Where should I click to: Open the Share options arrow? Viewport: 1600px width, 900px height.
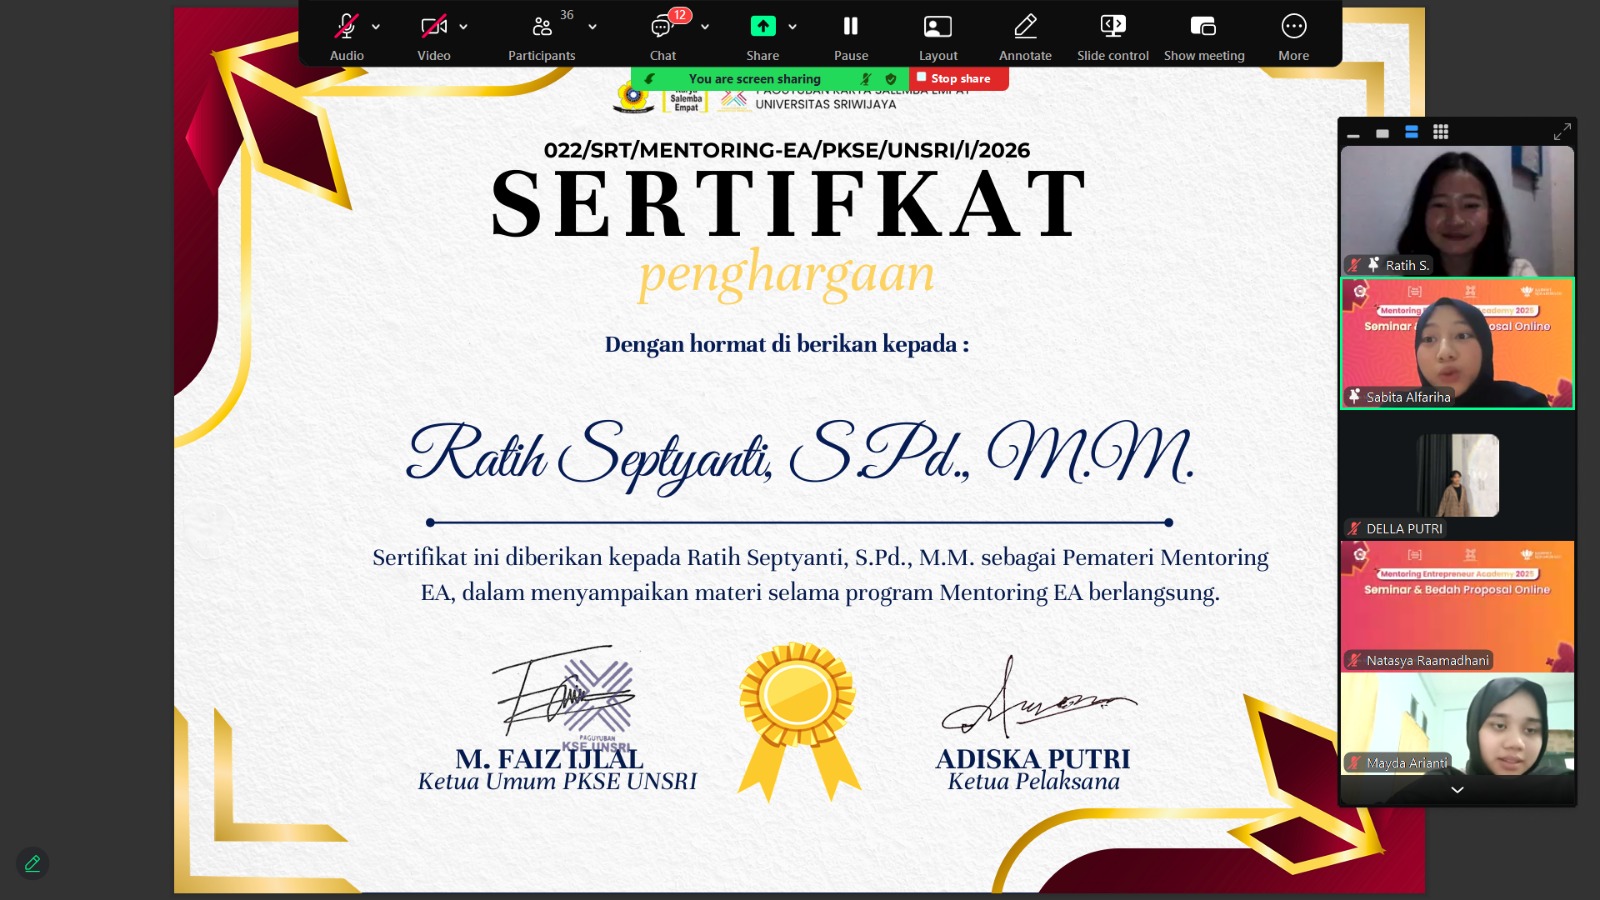[x=792, y=27]
